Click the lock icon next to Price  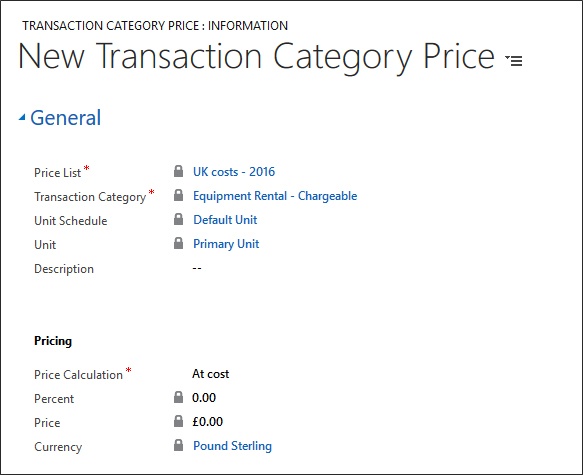click(178, 421)
